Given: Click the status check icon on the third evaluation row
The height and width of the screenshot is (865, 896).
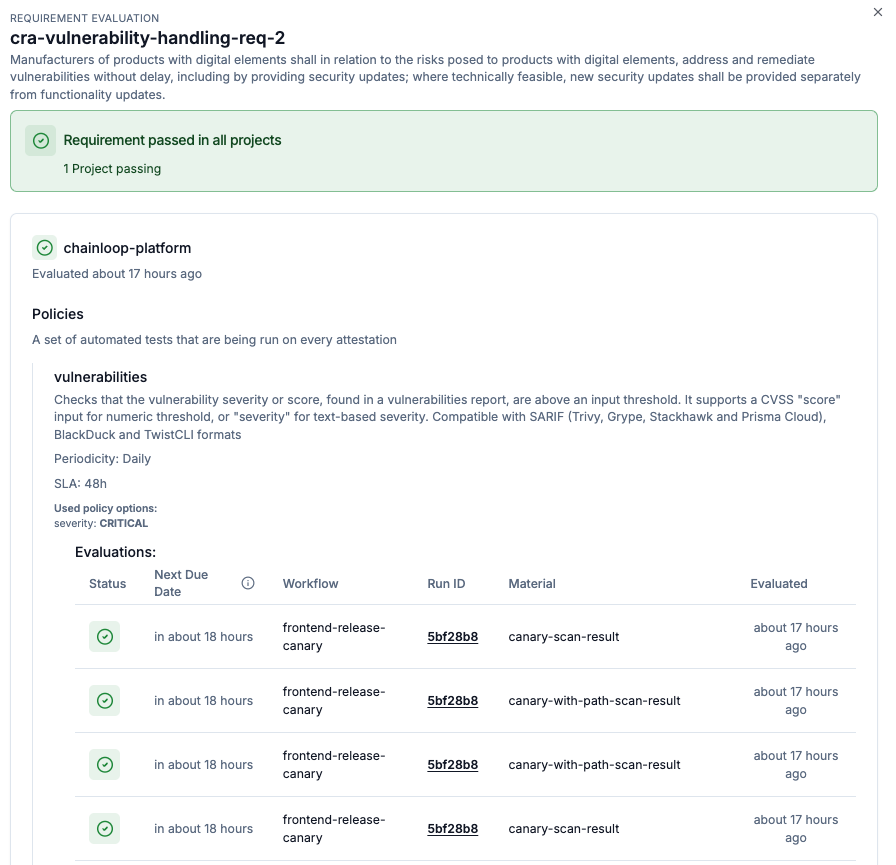Looking at the screenshot, I should [104, 764].
